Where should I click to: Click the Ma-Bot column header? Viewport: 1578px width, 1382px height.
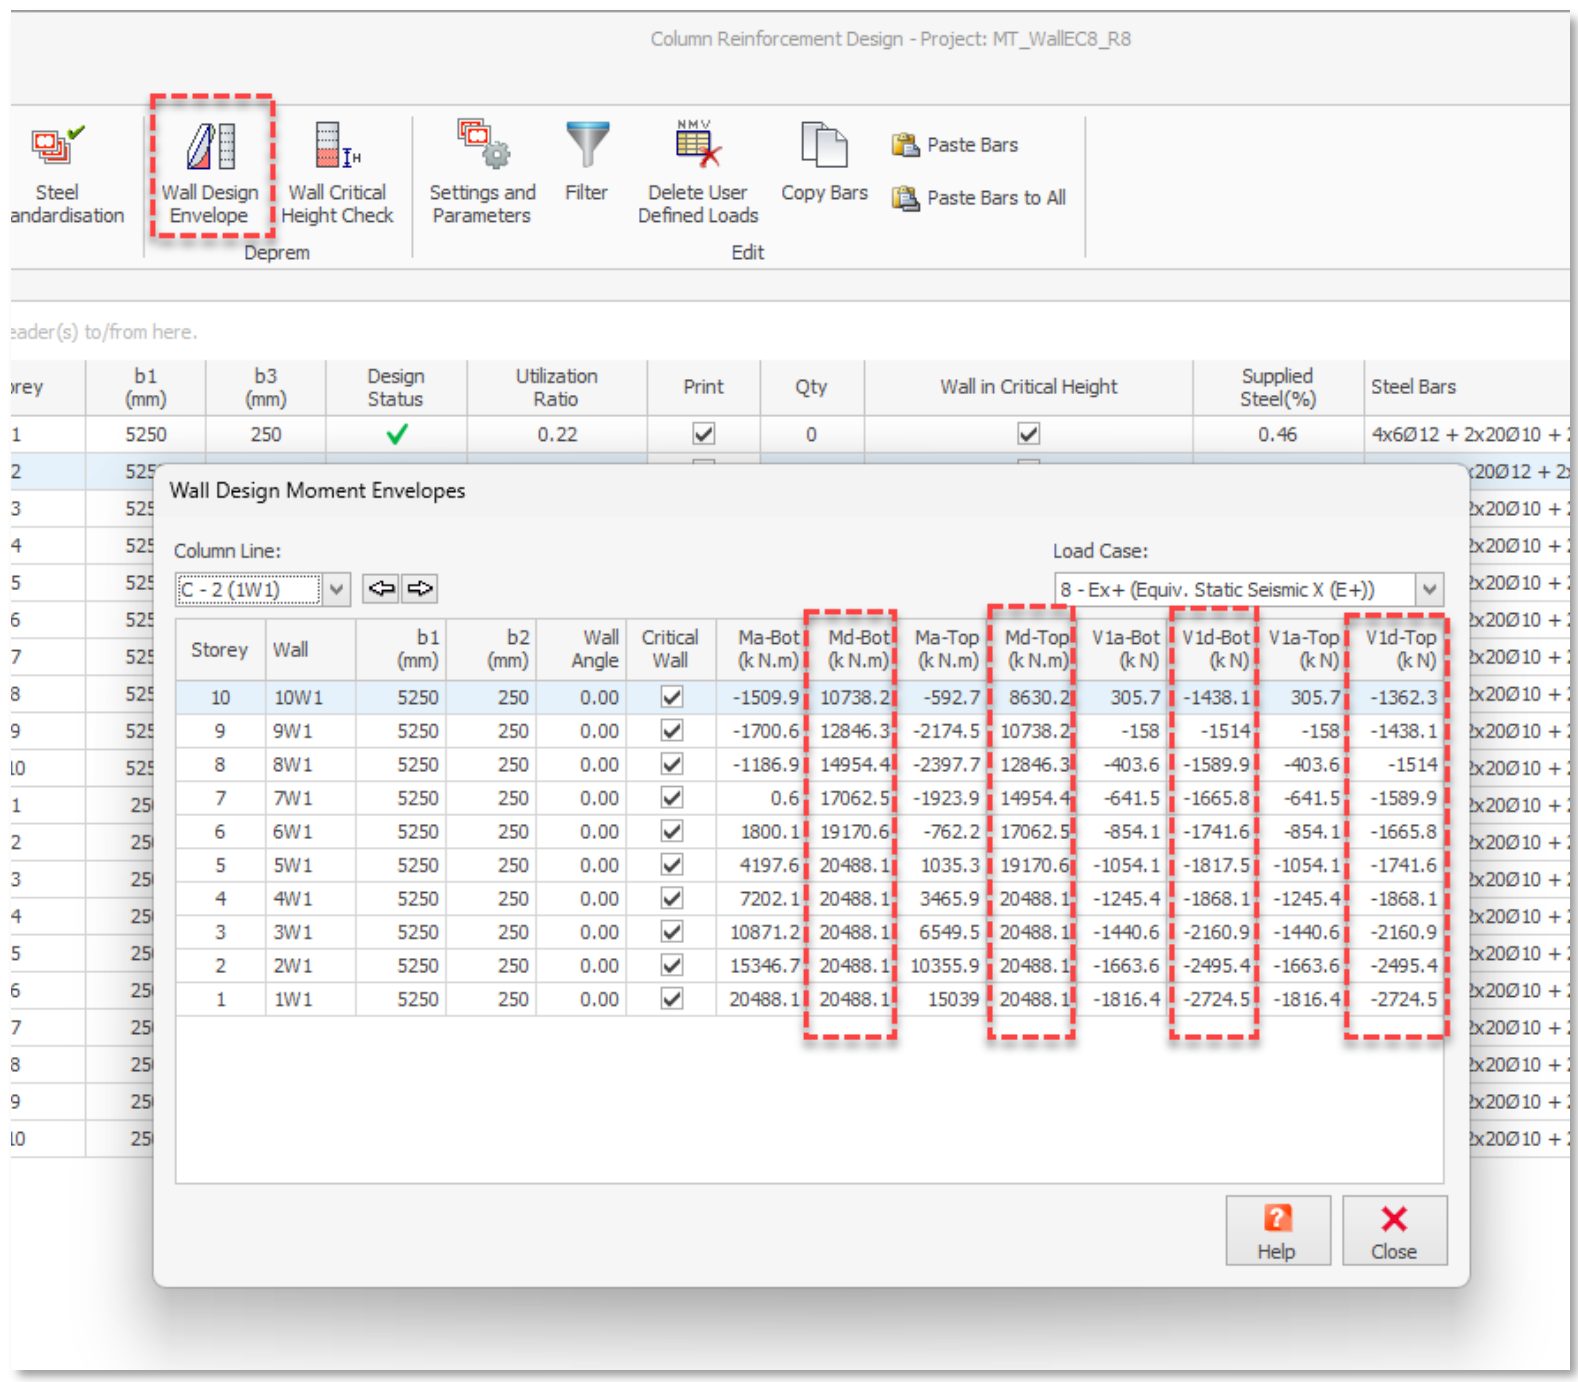761,650
